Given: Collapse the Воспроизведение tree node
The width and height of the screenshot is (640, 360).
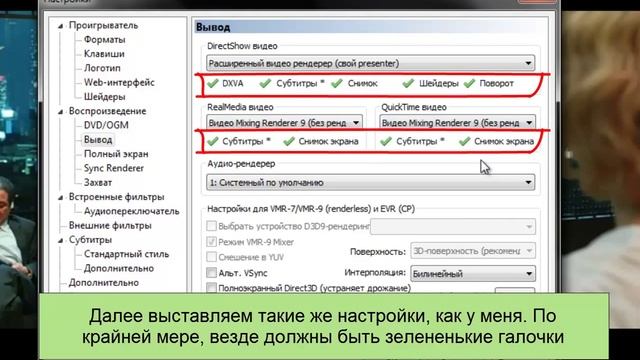Looking at the screenshot, I should pyautogui.click(x=60, y=112).
